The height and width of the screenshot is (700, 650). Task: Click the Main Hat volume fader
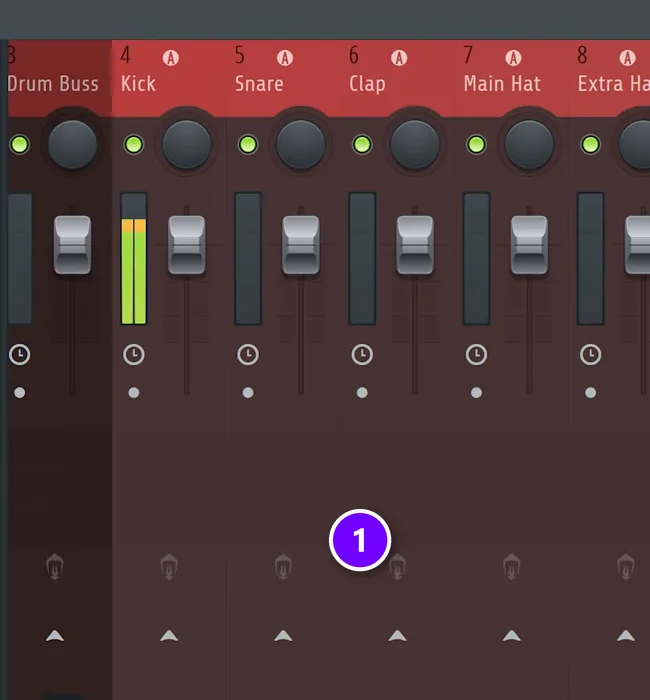pyautogui.click(x=529, y=245)
